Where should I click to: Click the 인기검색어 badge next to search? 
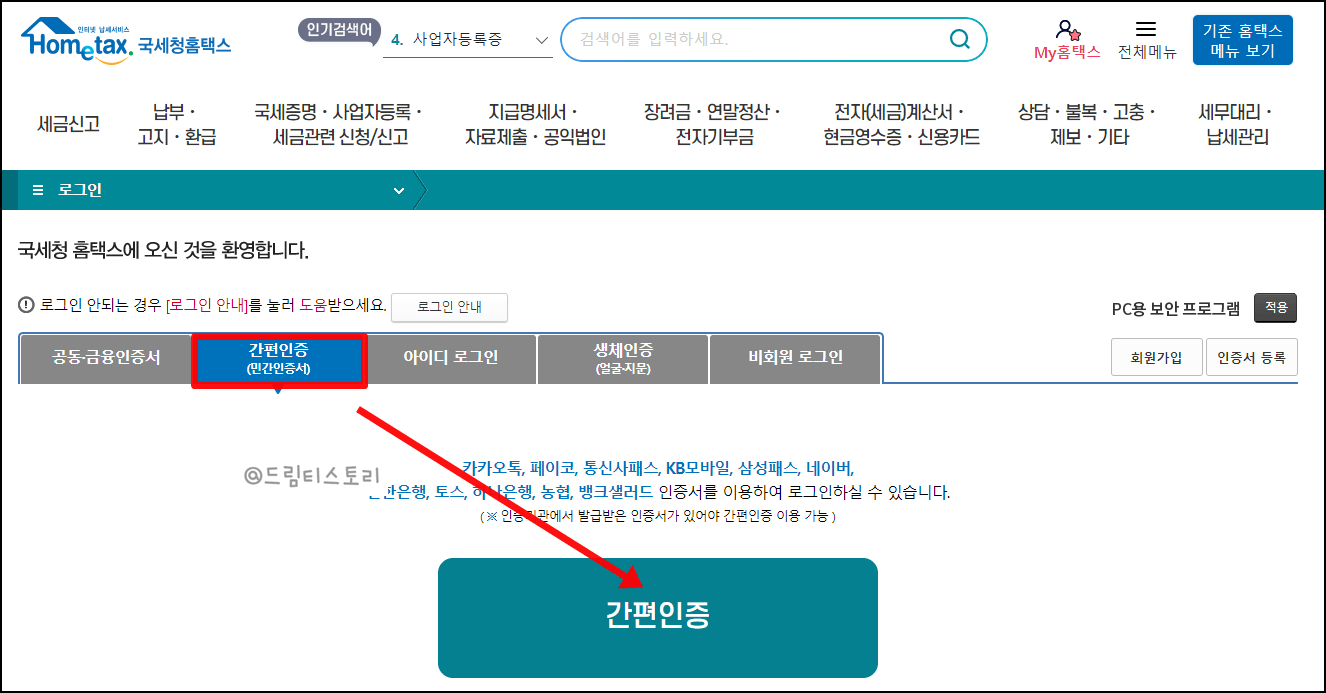point(340,30)
